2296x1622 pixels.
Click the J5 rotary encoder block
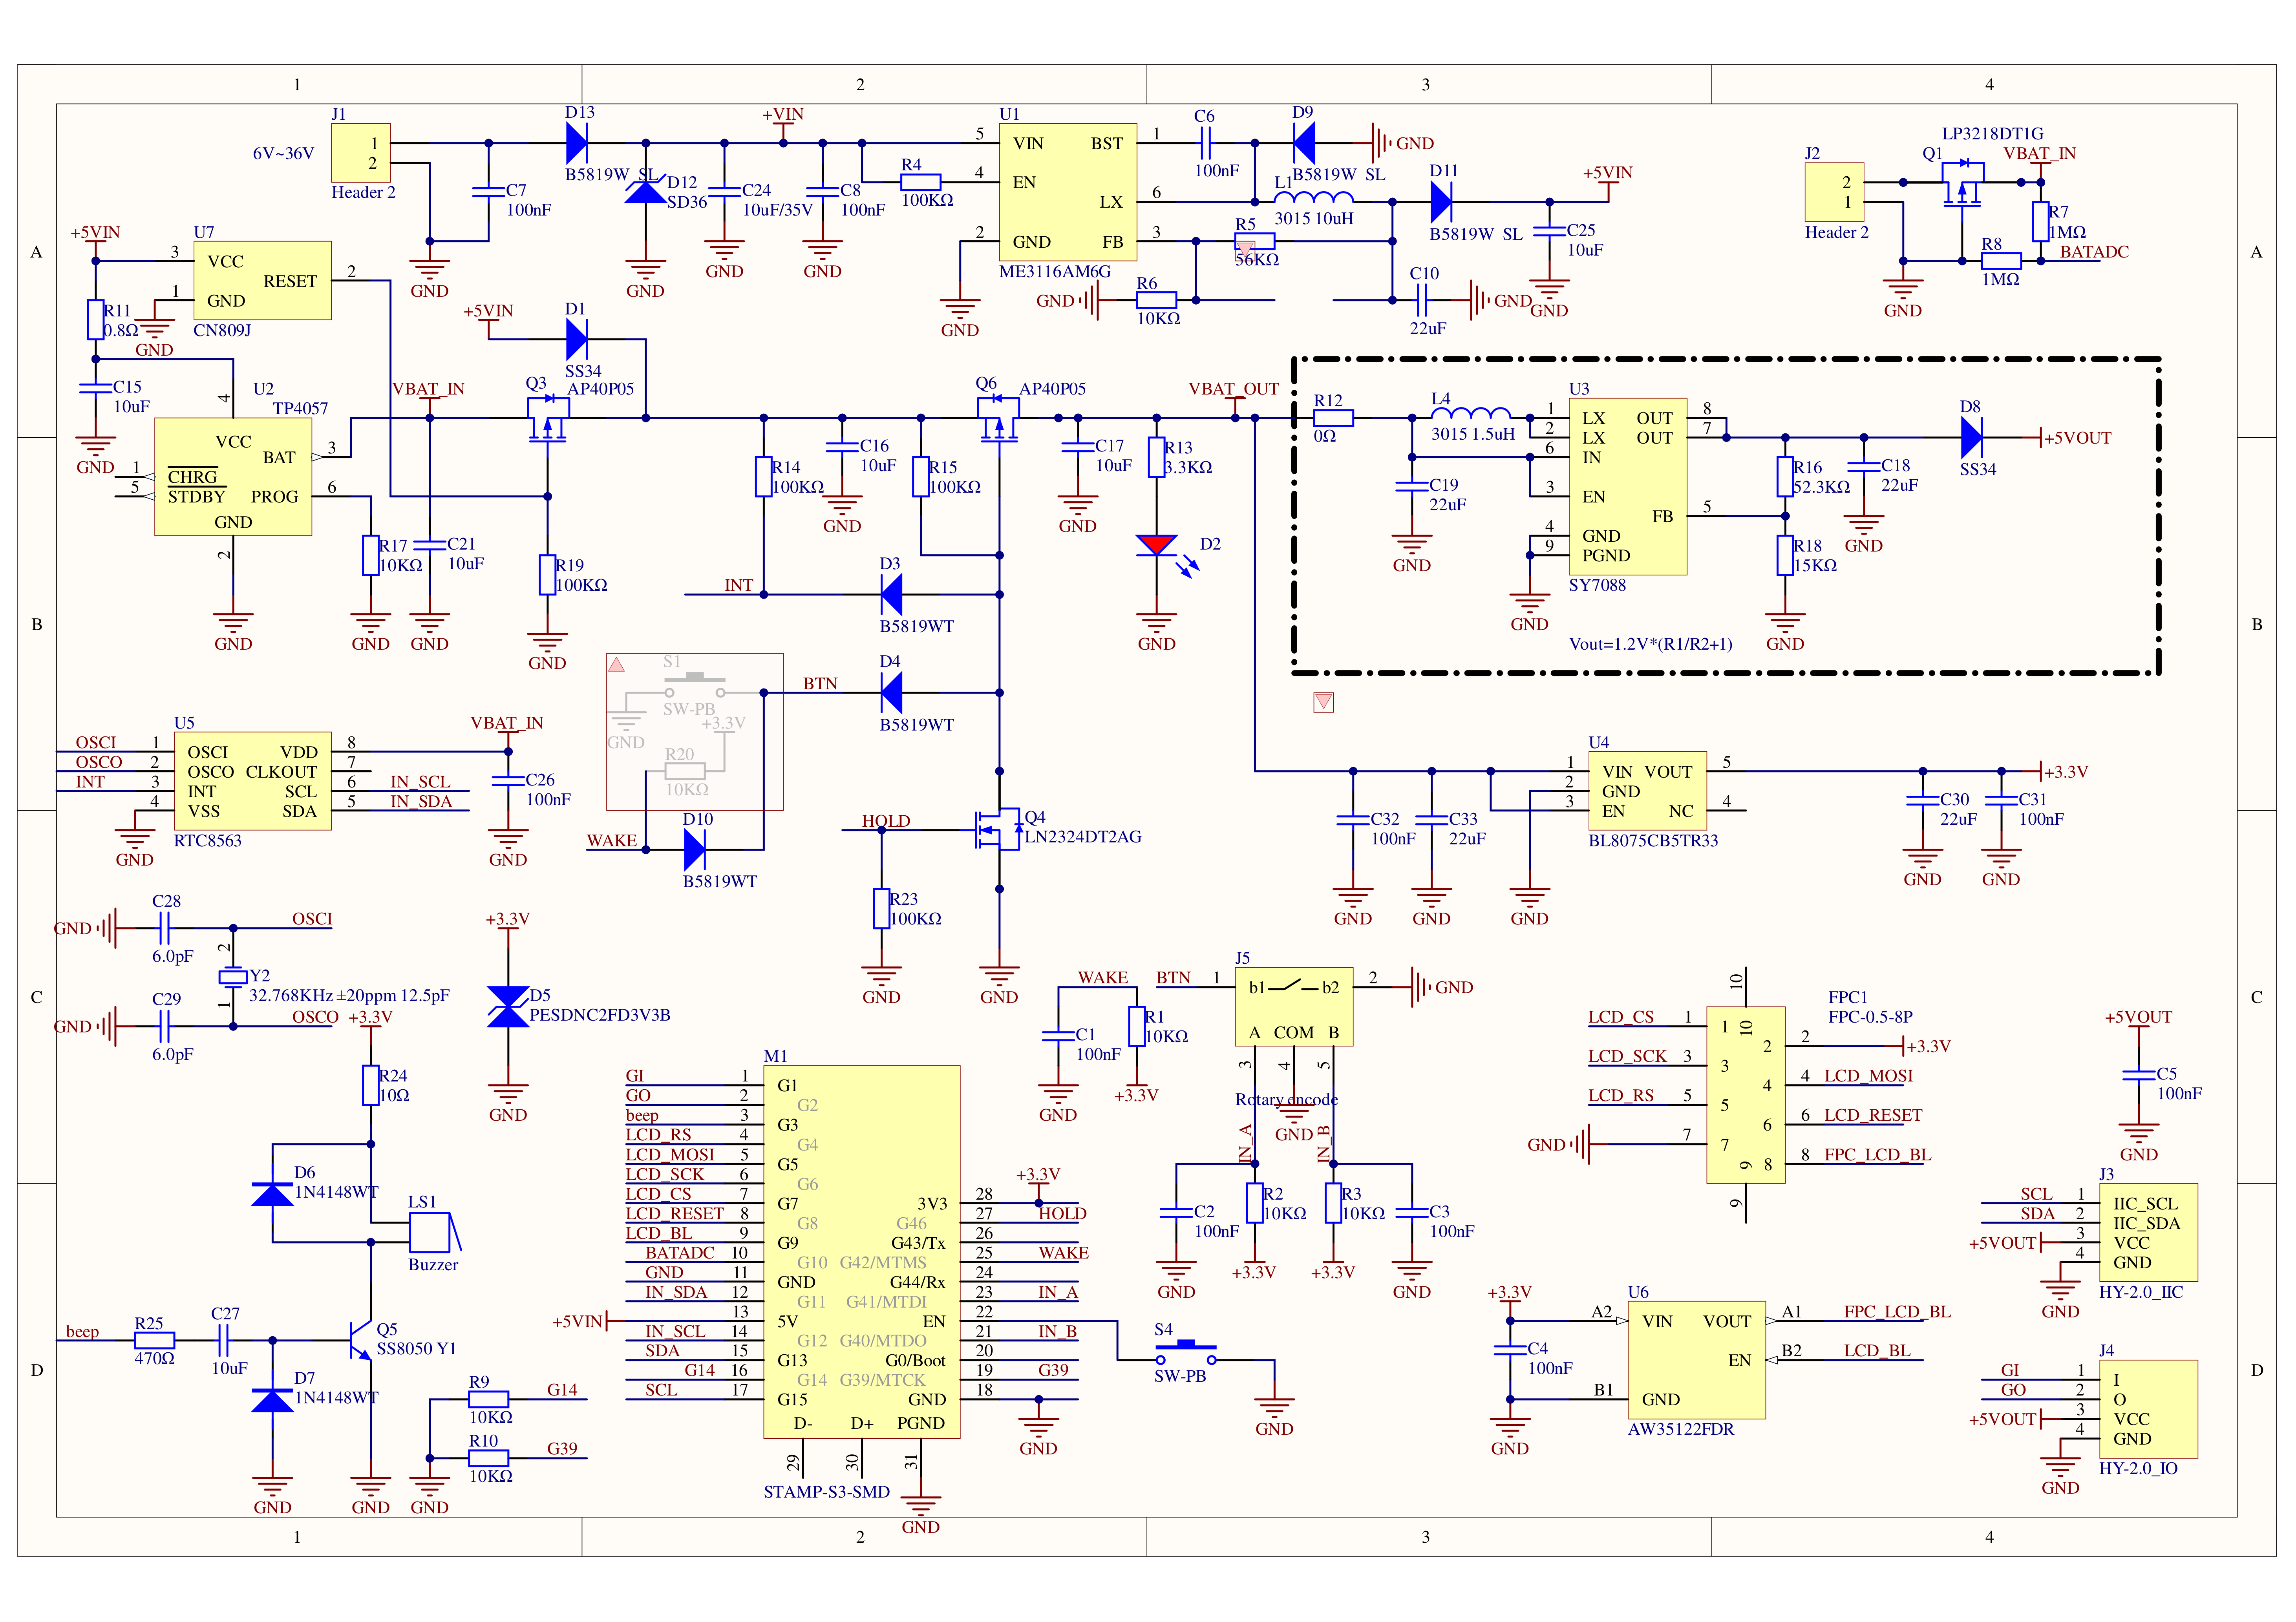[1294, 1007]
